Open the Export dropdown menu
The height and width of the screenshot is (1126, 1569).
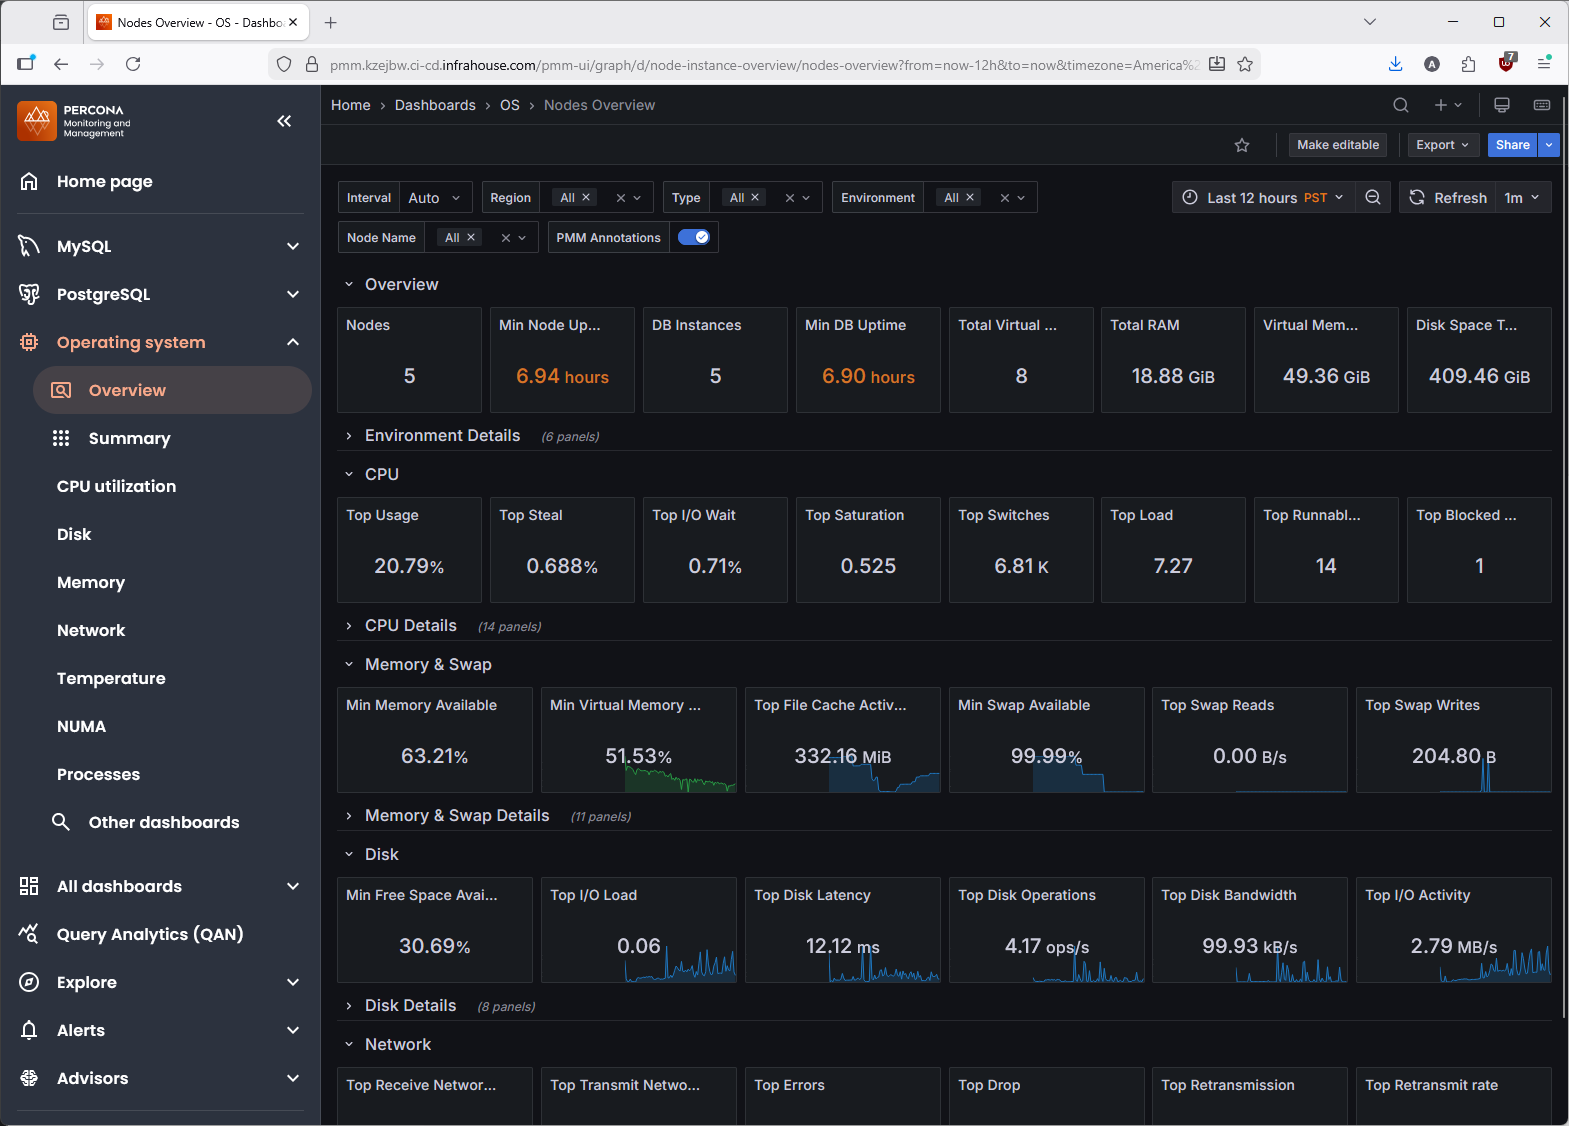coord(1441,145)
